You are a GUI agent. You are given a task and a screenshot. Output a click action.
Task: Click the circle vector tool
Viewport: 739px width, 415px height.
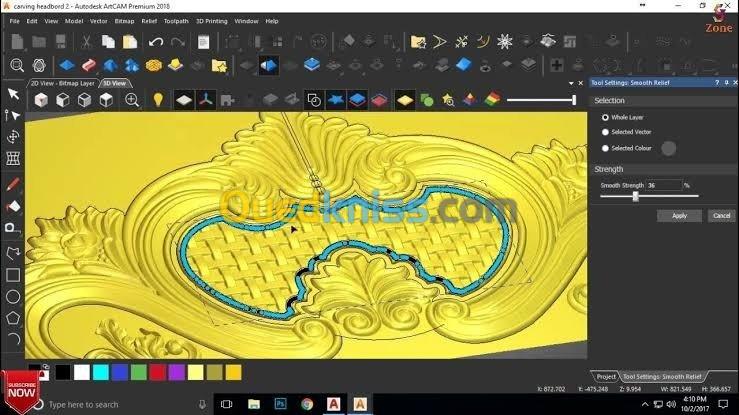click(13, 297)
